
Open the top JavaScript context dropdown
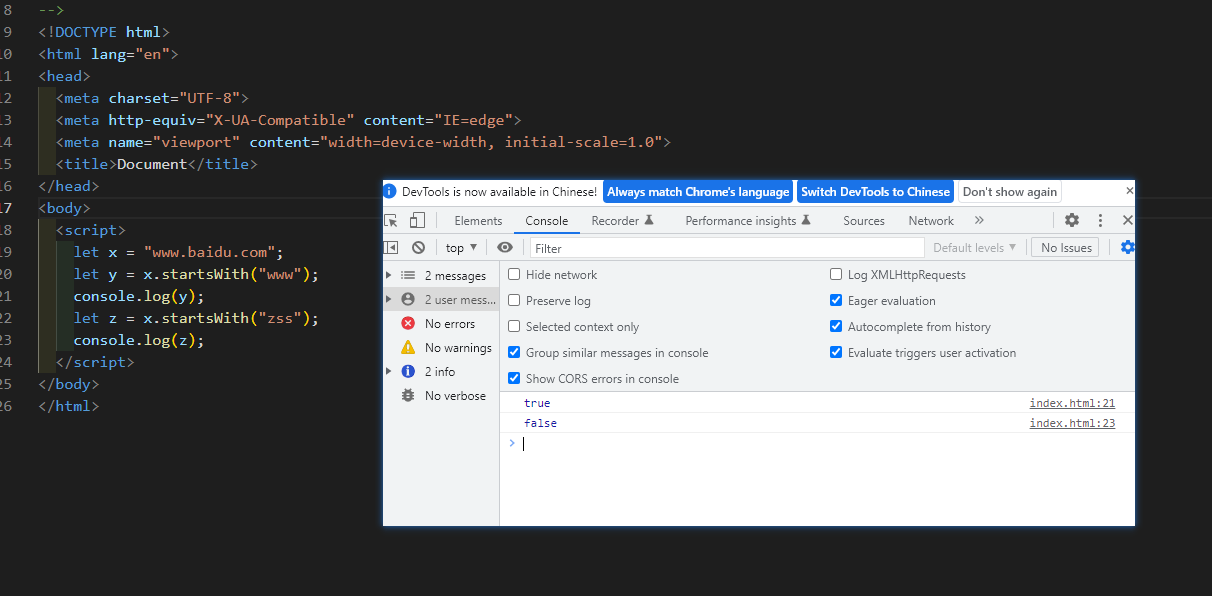point(461,247)
